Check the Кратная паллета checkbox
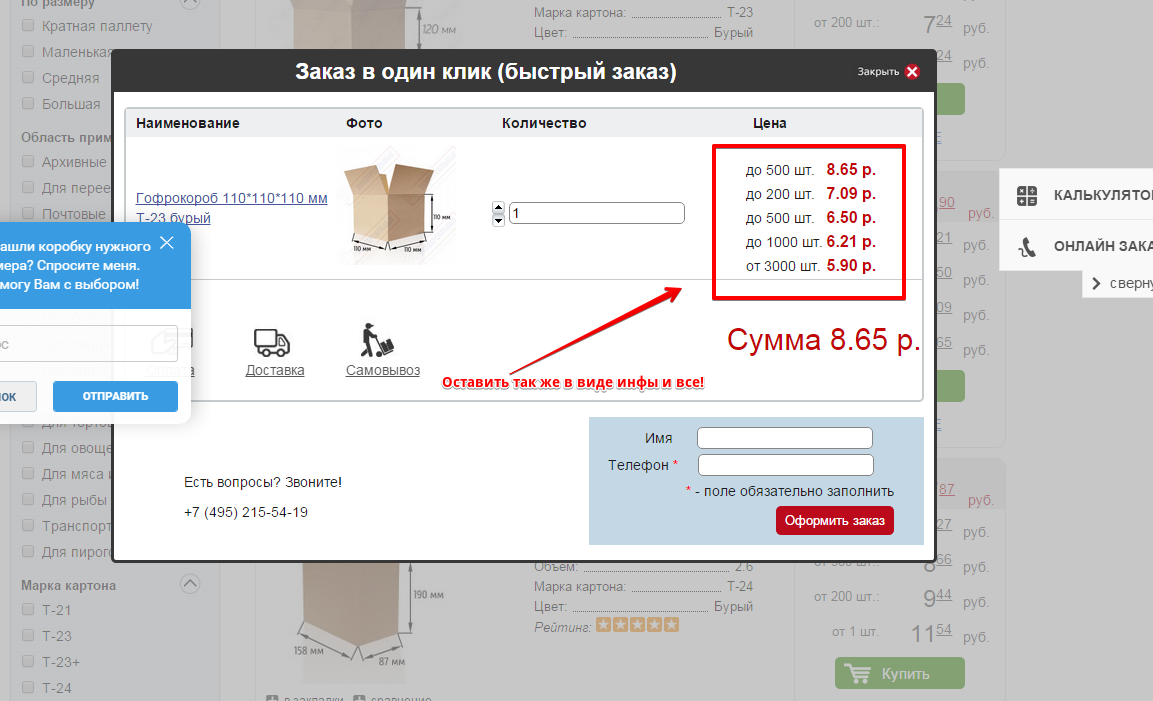The image size is (1153, 701). pyautogui.click(x=28, y=26)
